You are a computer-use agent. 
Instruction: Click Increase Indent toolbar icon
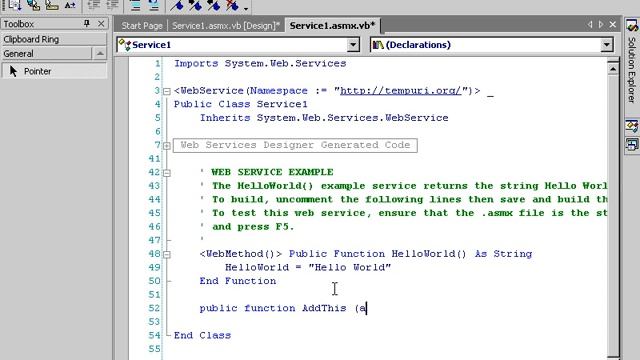112,5
